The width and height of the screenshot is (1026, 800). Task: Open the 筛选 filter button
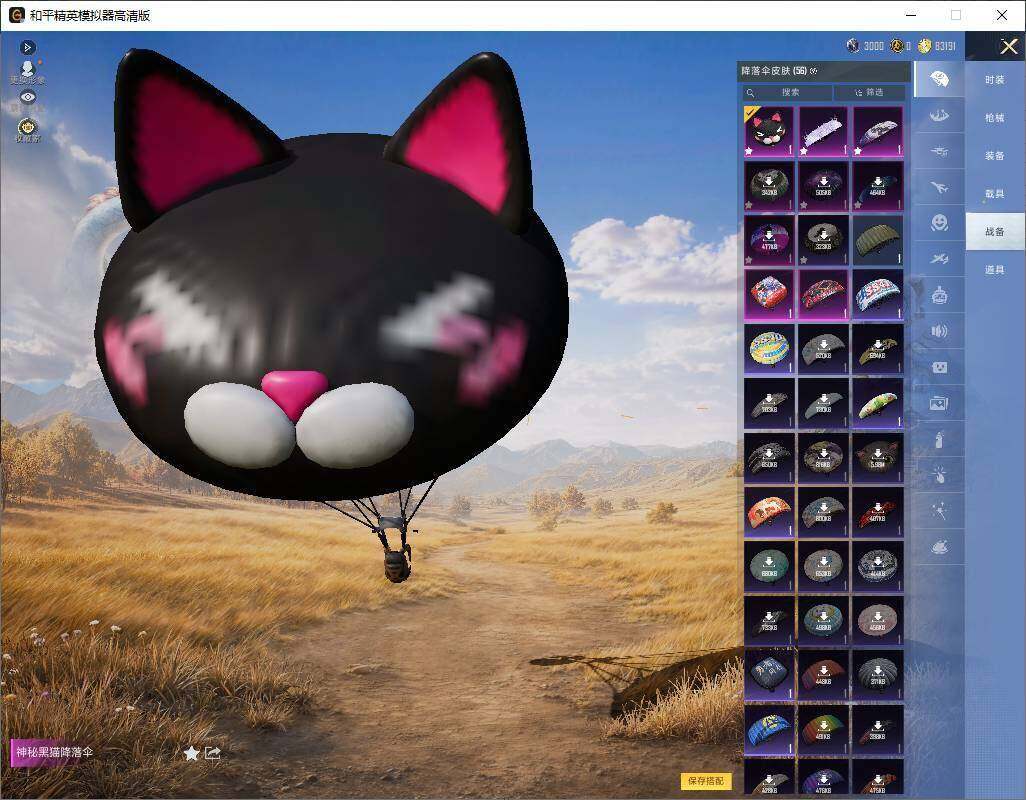870,92
